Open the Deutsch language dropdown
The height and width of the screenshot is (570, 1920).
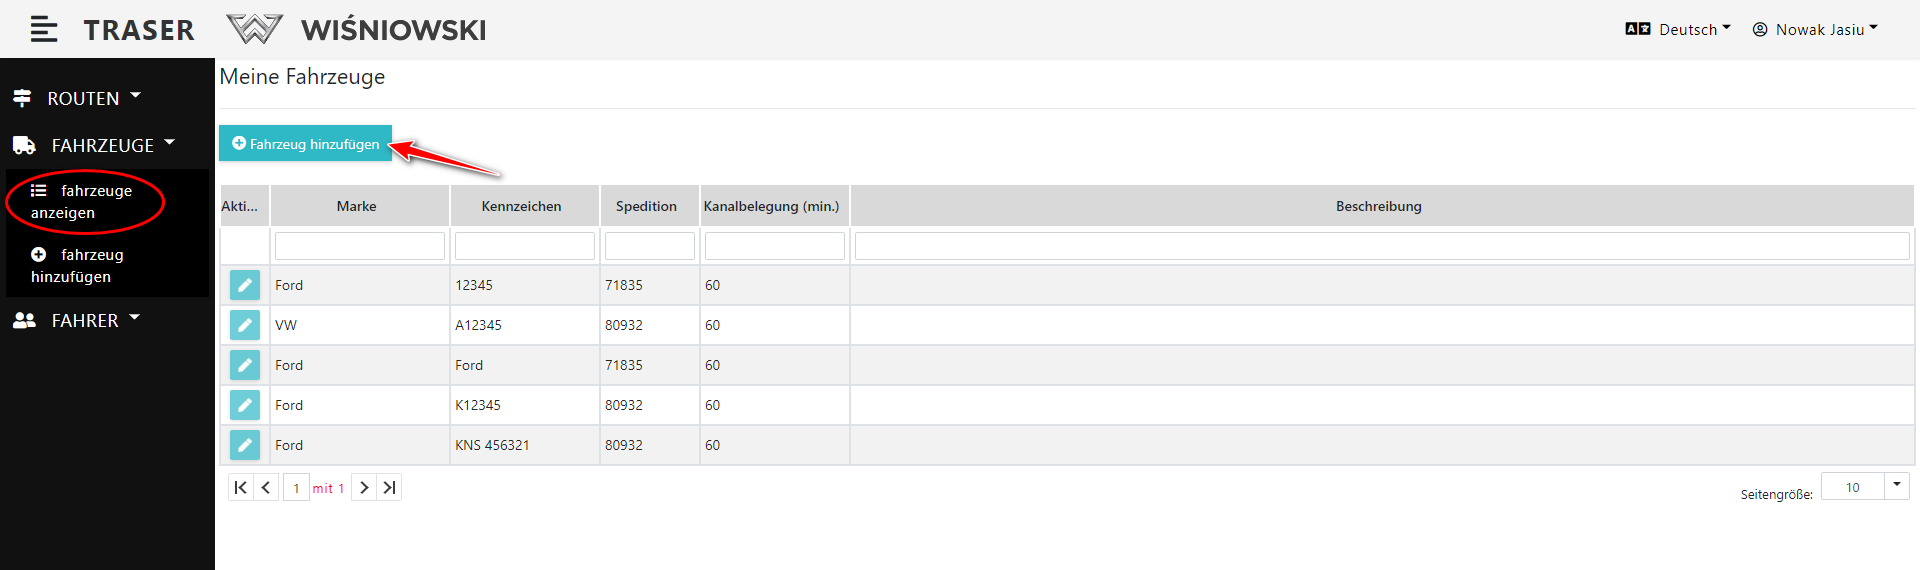1678,30
